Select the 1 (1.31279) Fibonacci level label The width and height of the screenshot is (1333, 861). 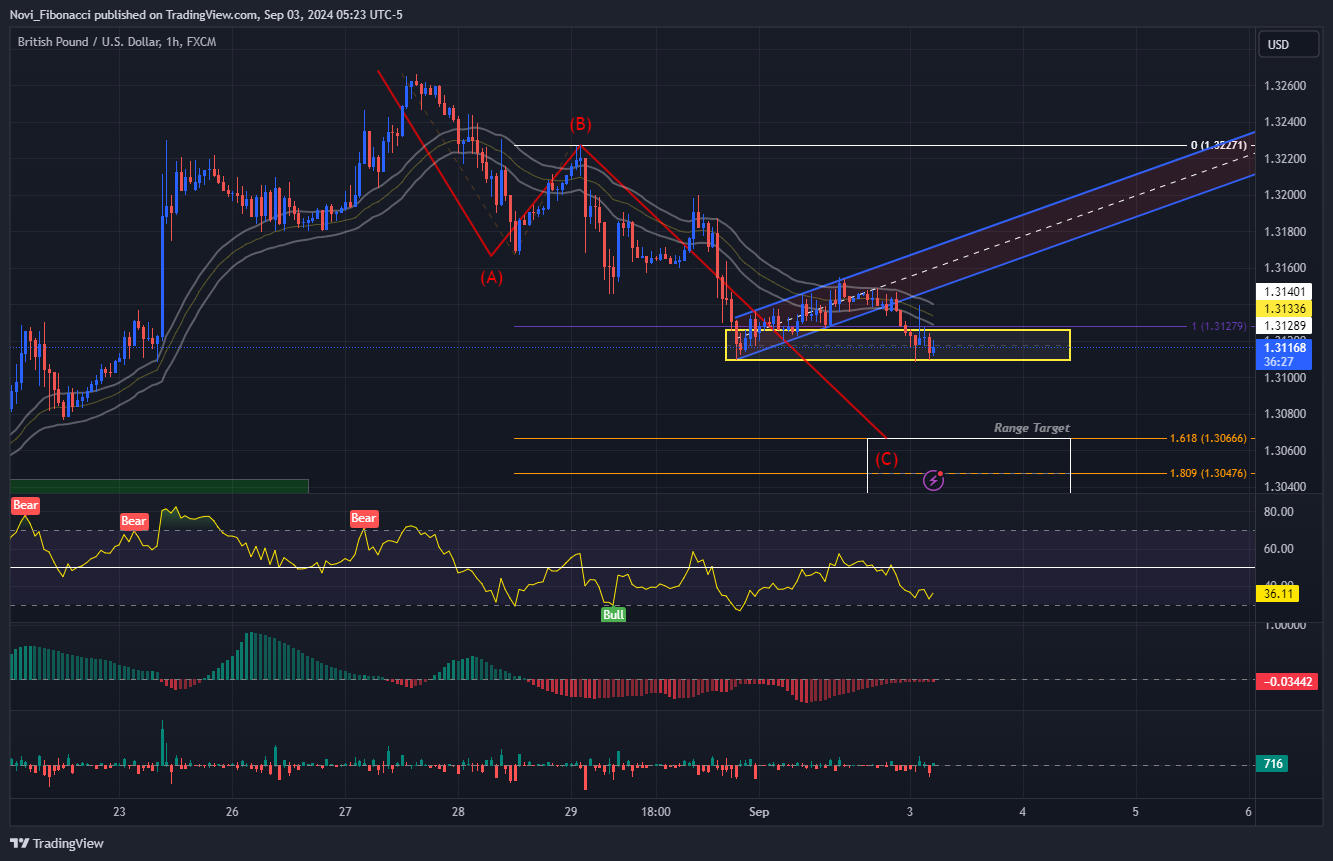(1218, 326)
